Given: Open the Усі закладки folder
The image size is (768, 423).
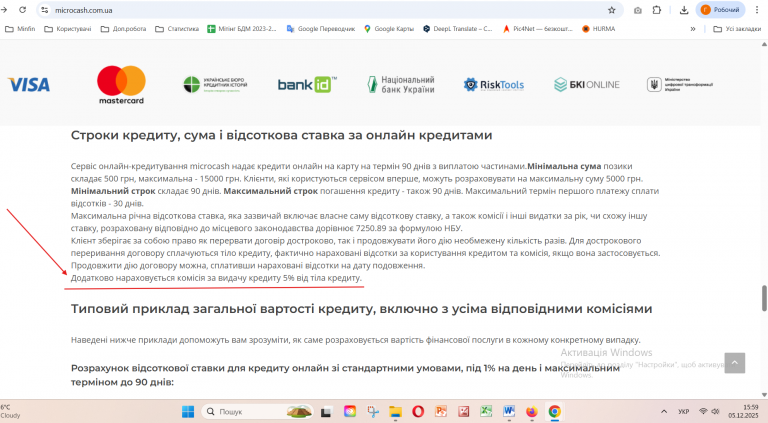Looking at the screenshot, I should (x=737, y=29).
